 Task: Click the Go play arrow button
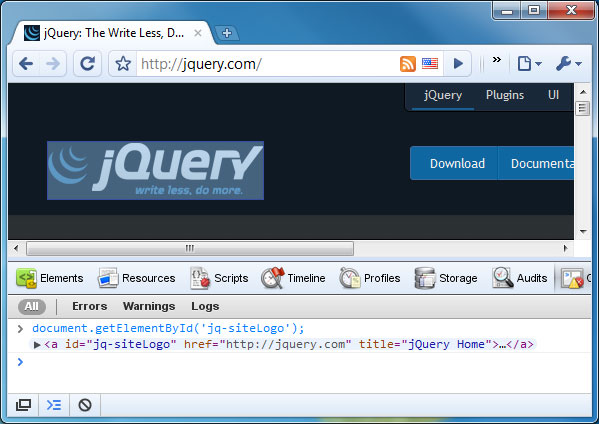point(458,63)
